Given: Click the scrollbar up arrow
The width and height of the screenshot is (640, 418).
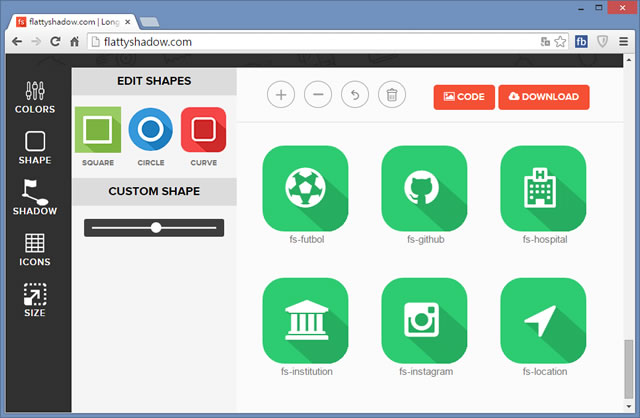Looking at the screenshot, I should [629, 60].
